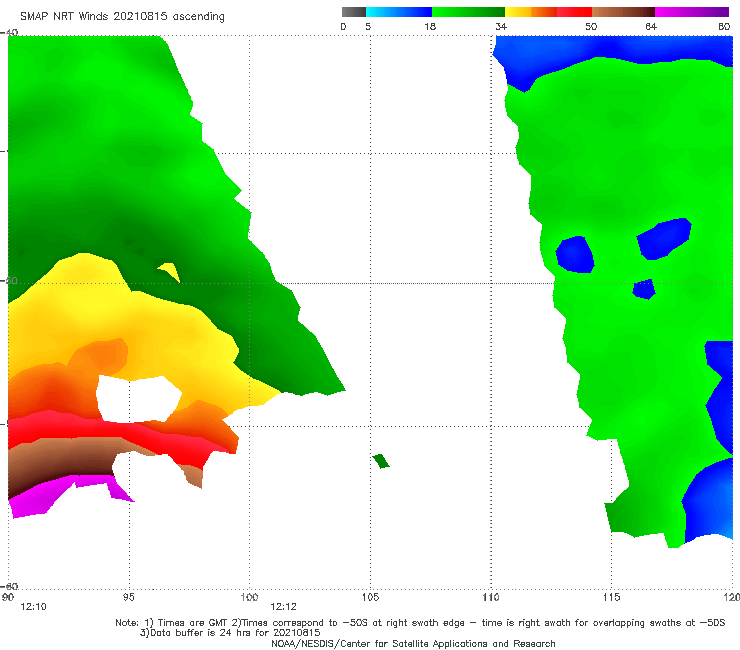
Task: Click the latitude label '-40' at the top left
Action: [9, 33]
